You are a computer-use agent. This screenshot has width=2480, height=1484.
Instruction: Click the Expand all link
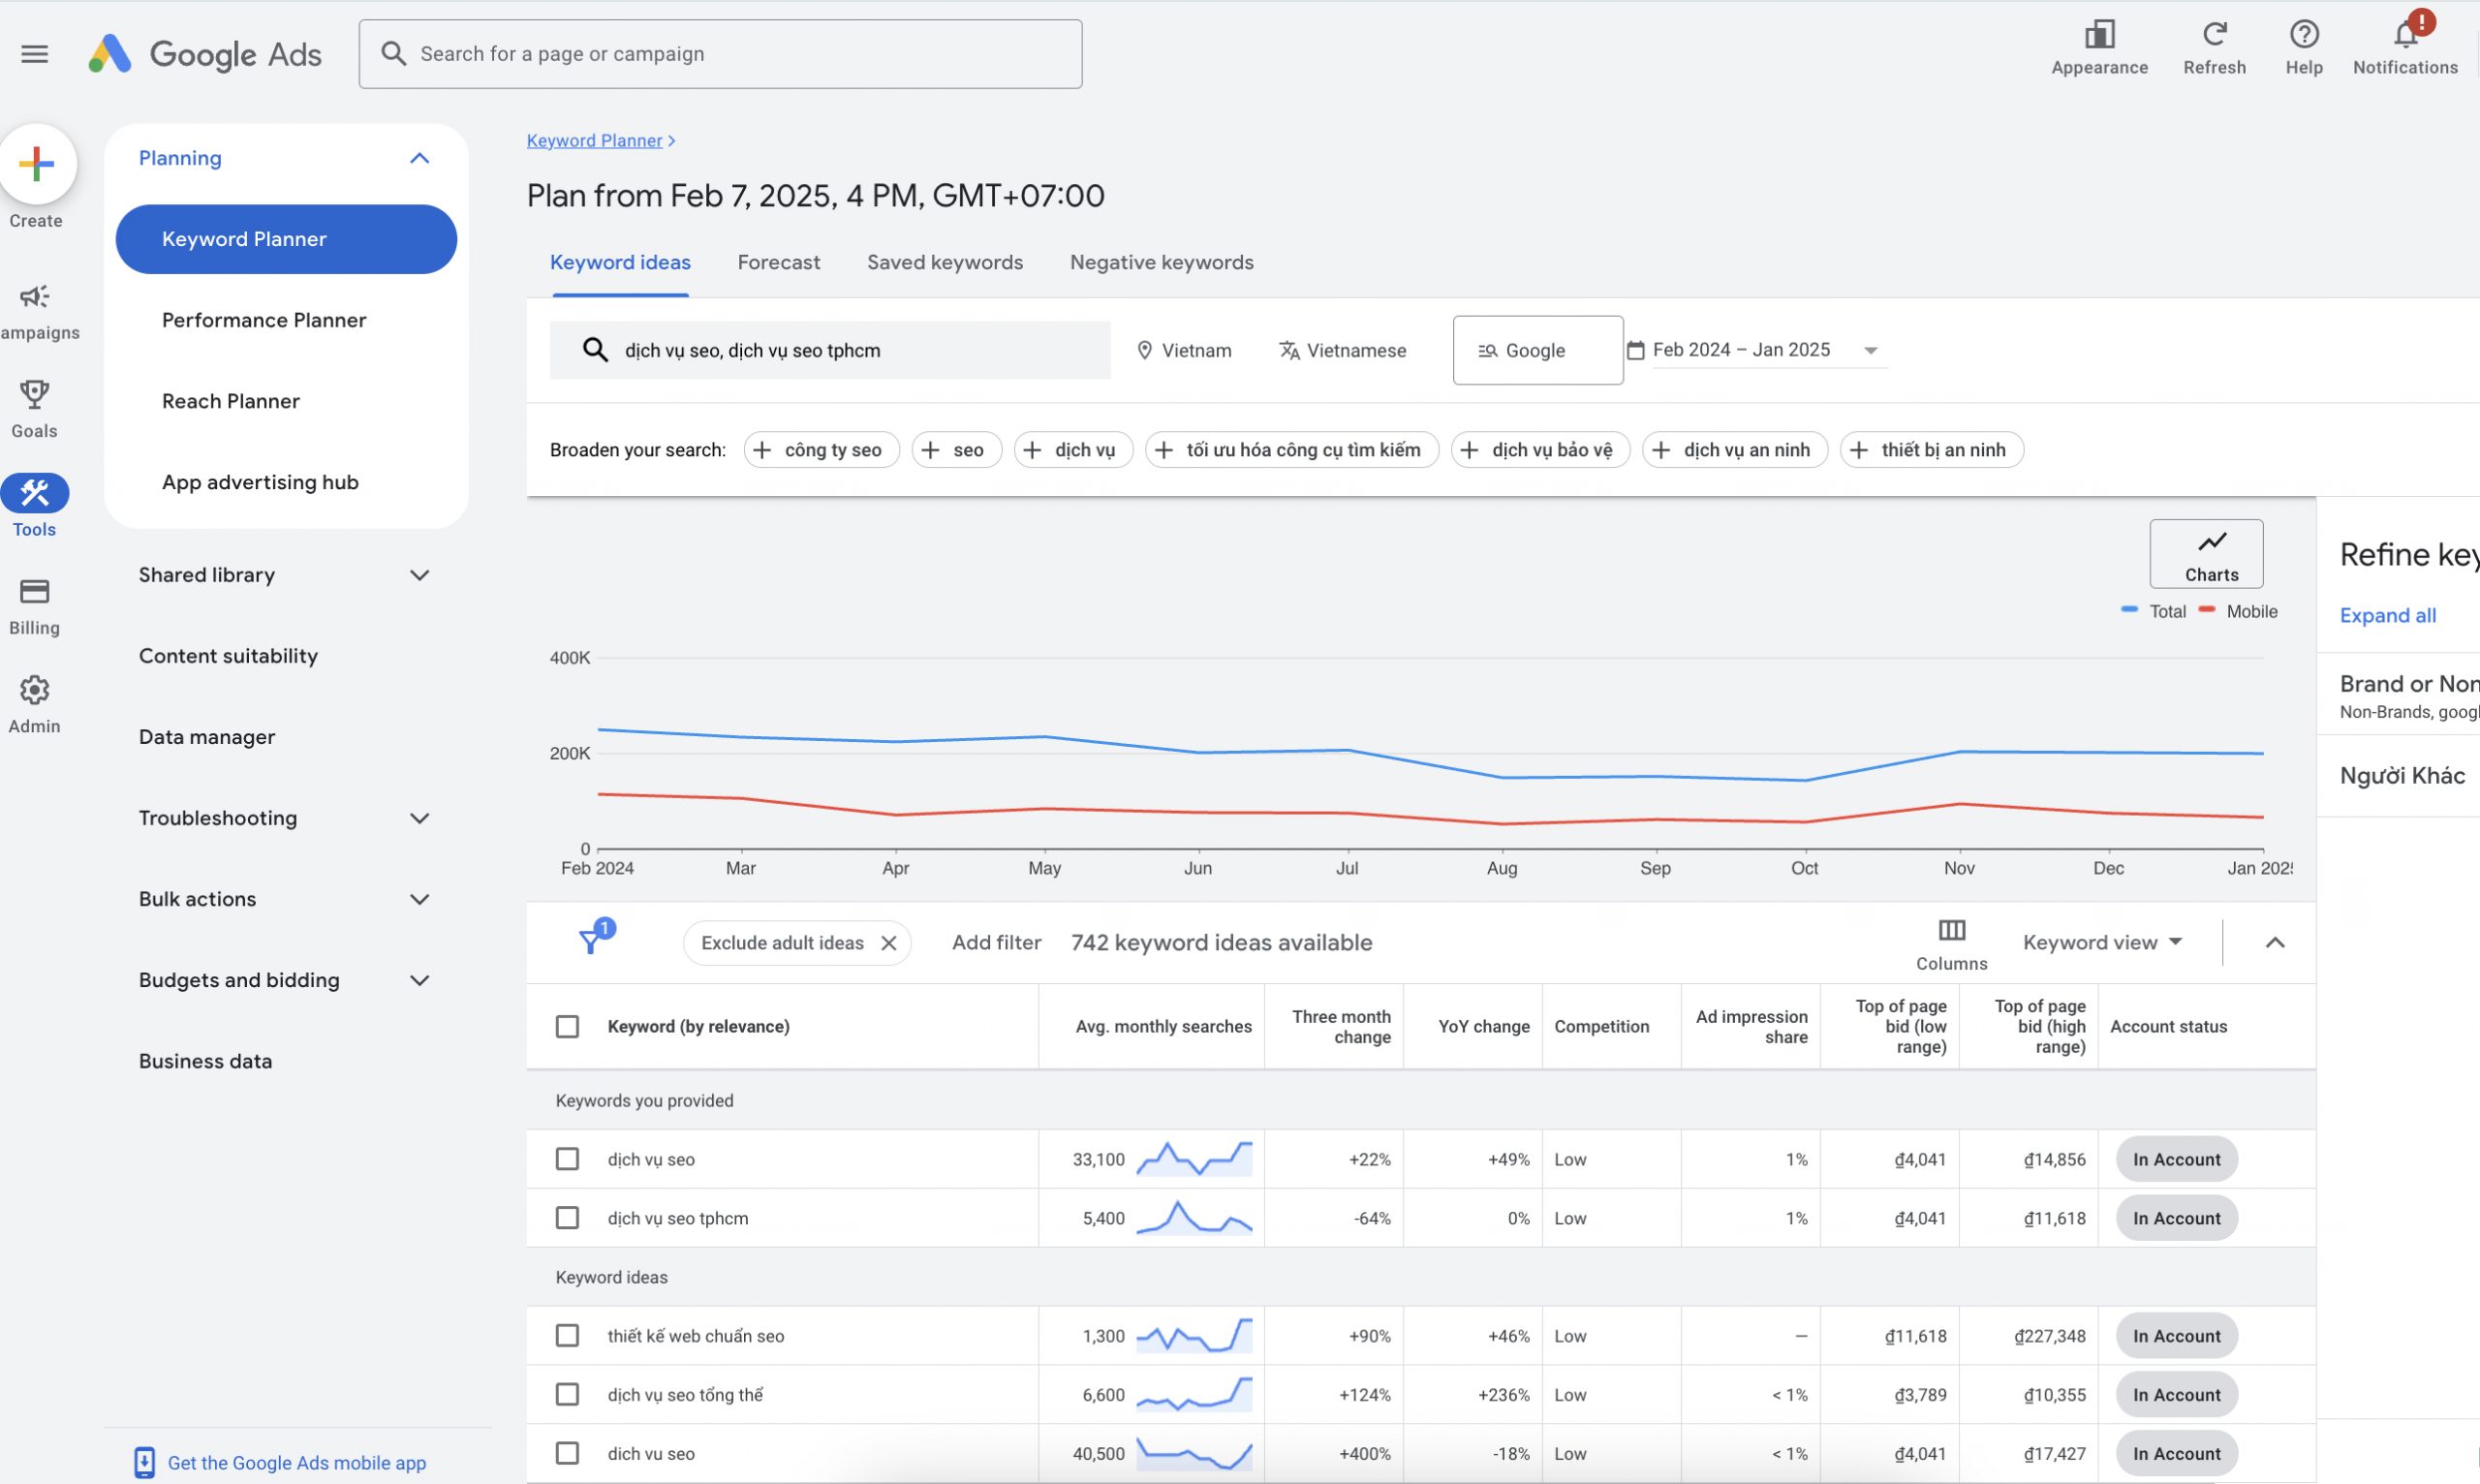(2388, 615)
